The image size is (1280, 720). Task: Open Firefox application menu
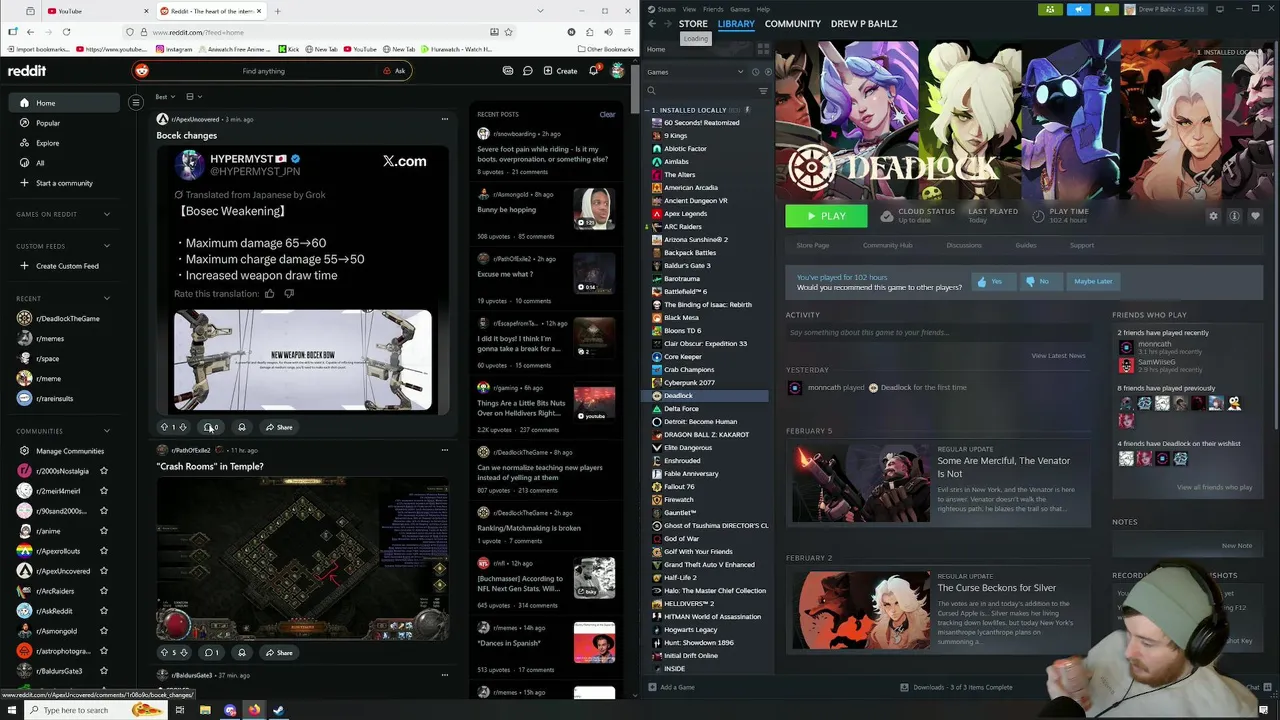(x=625, y=32)
